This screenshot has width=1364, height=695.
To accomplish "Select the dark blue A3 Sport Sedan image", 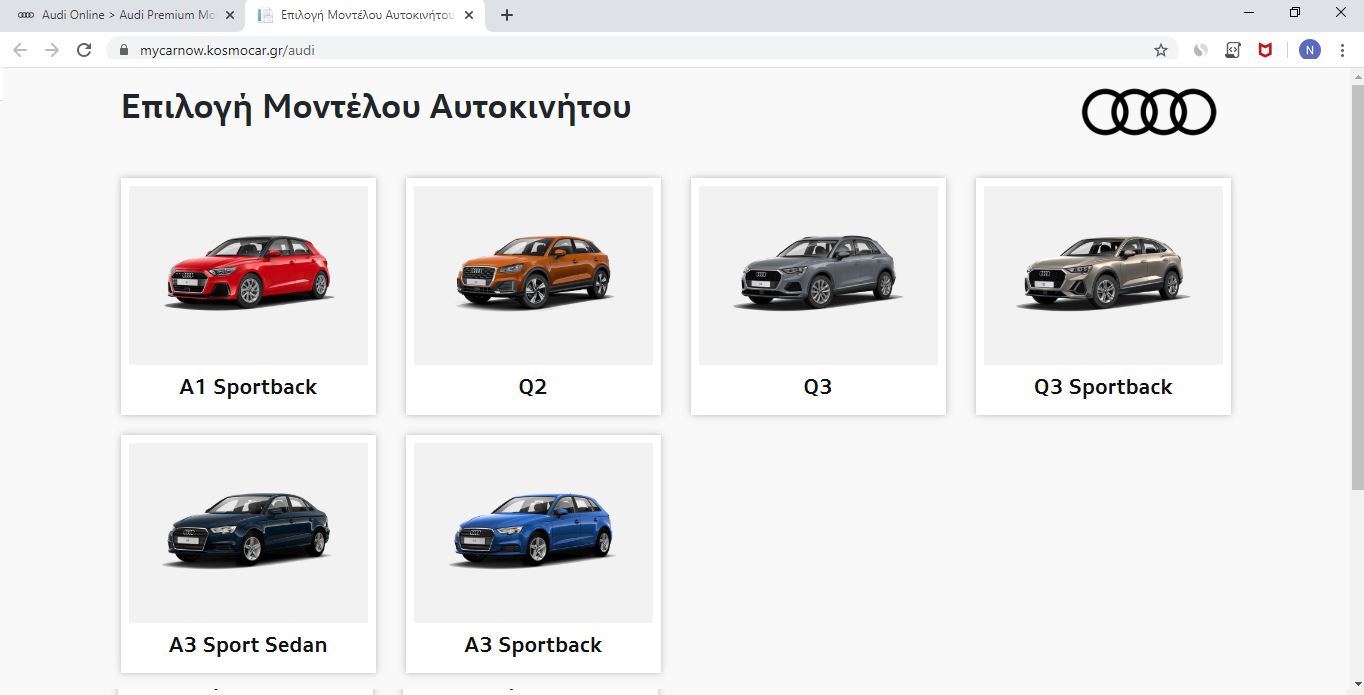I will click(248, 530).
